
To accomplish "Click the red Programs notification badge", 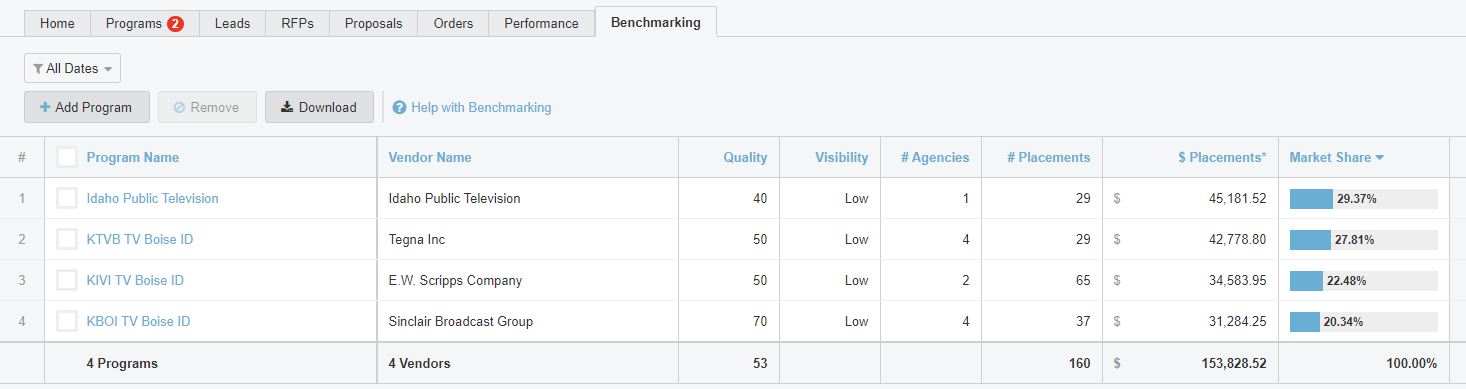I will [x=175, y=23].
